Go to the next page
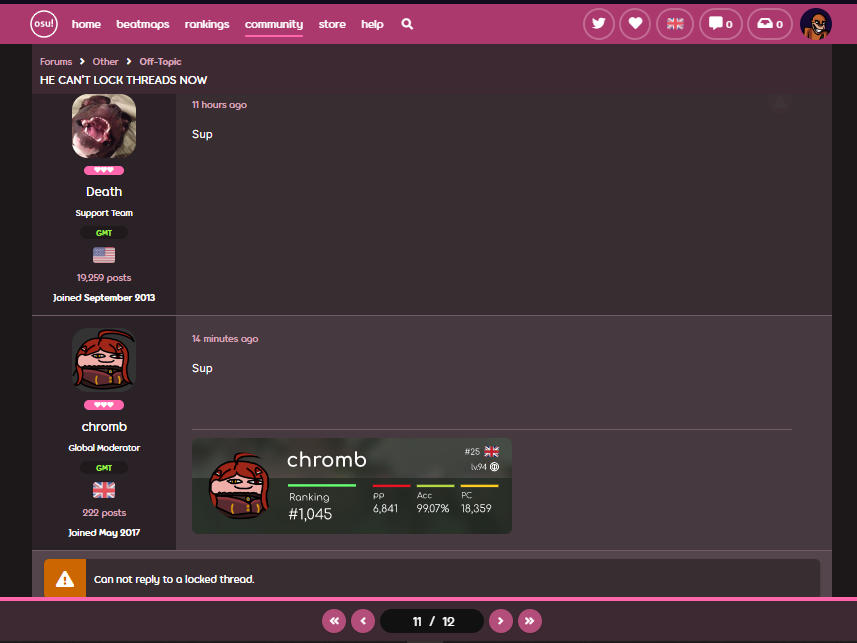Image resolution: width=857 pixels, height=643 pixels. click(x=501, y=621)
